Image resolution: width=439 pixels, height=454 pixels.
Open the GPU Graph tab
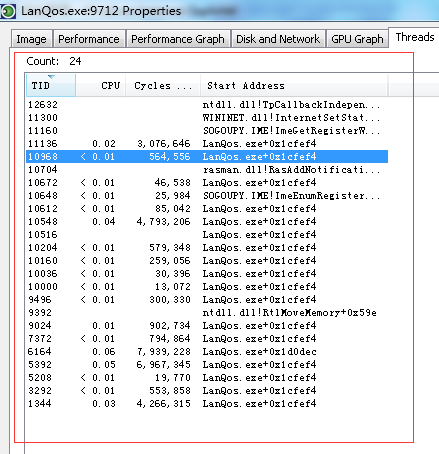tap(357, 39)
